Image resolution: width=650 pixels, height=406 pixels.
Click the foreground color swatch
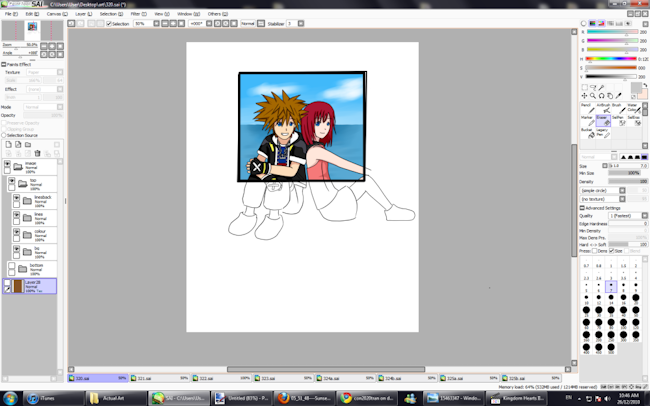click(x=636, y=88)
